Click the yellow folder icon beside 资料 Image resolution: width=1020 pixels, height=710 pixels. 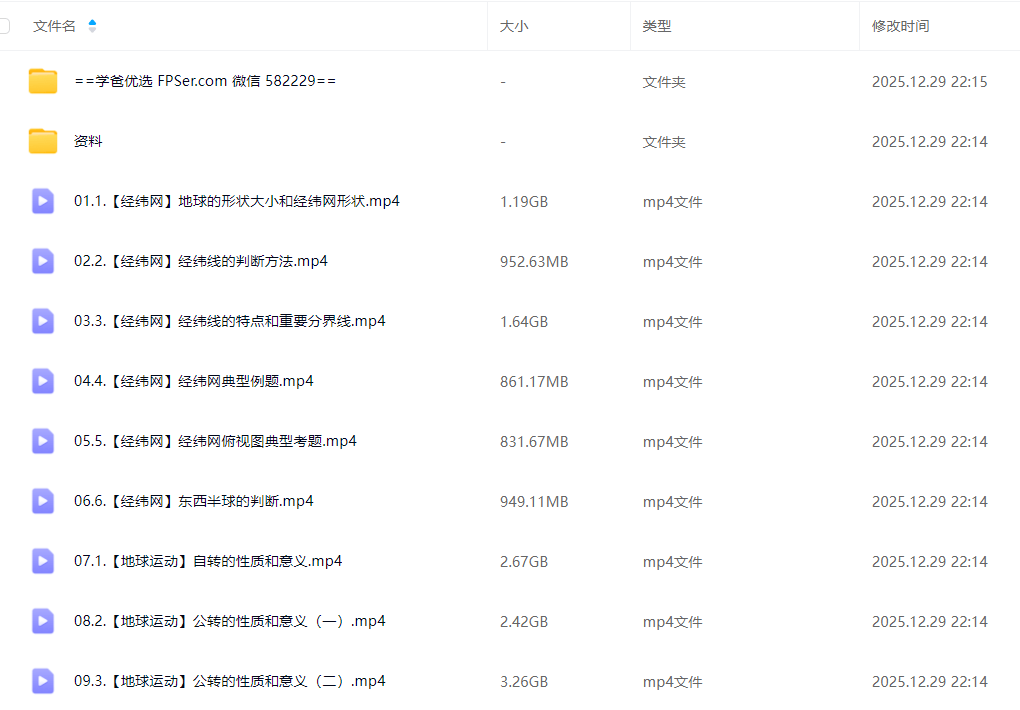tap(42, 141)
